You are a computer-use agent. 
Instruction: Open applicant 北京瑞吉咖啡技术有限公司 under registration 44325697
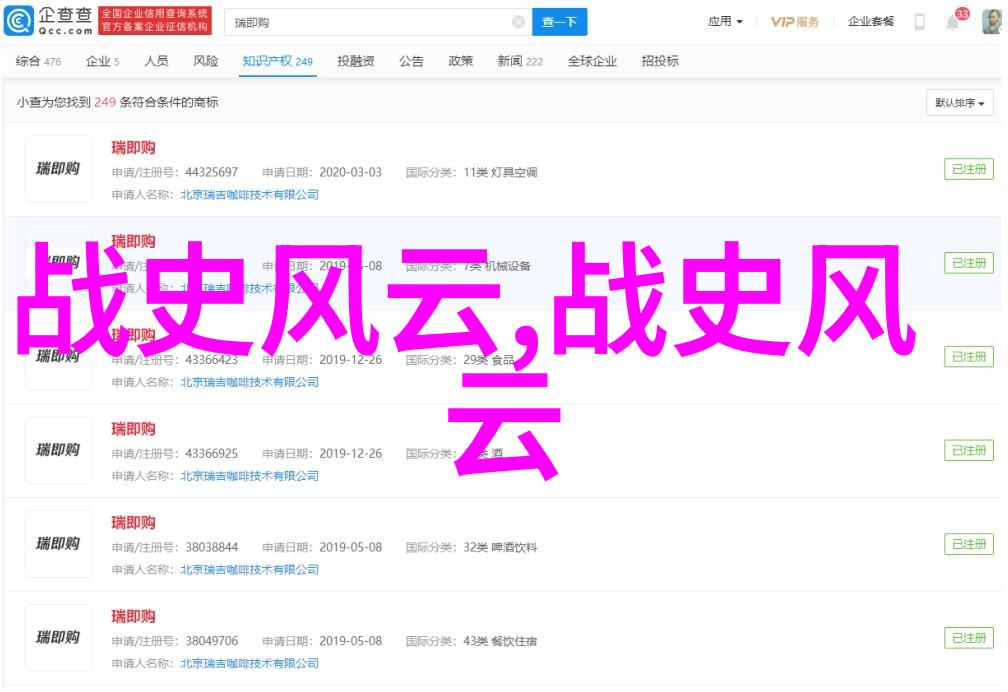click(249, 195)
